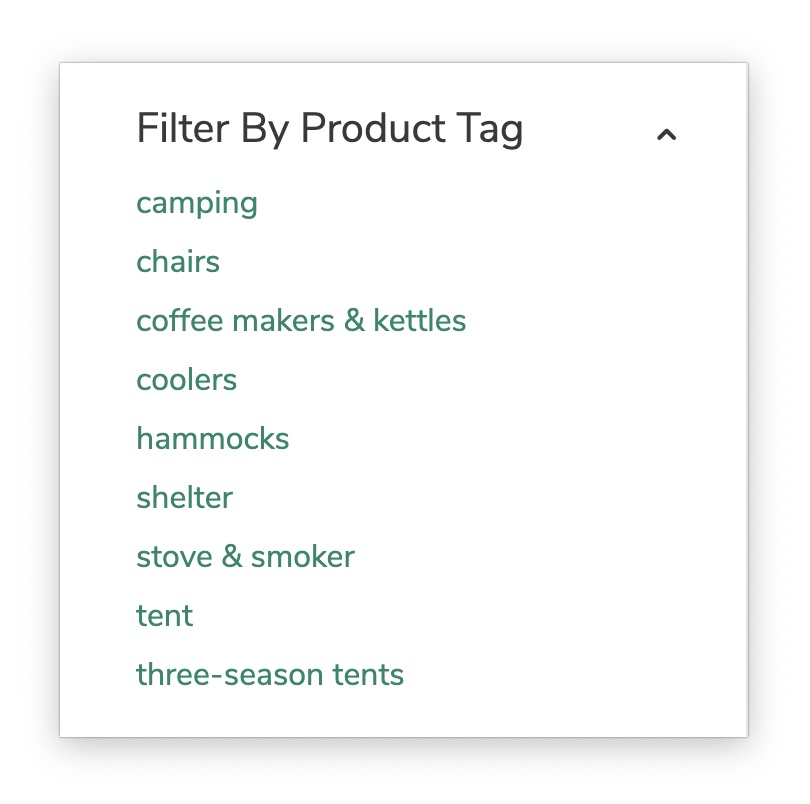Show products tagged shelter
810x804 pixels.
click(x=185, y=498)
